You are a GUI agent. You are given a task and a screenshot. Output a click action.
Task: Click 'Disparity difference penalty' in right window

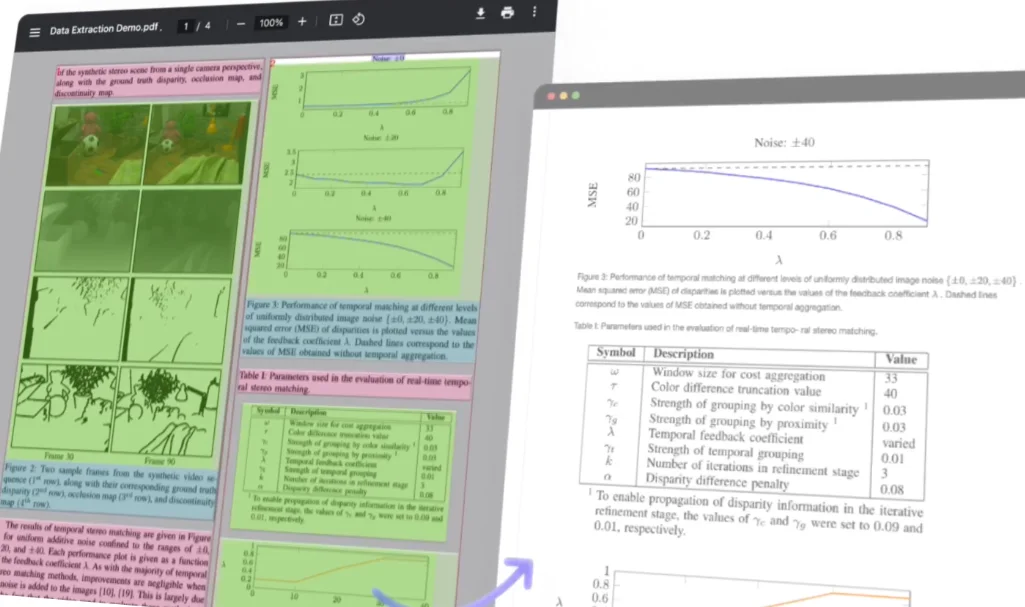tap(717, 481)
